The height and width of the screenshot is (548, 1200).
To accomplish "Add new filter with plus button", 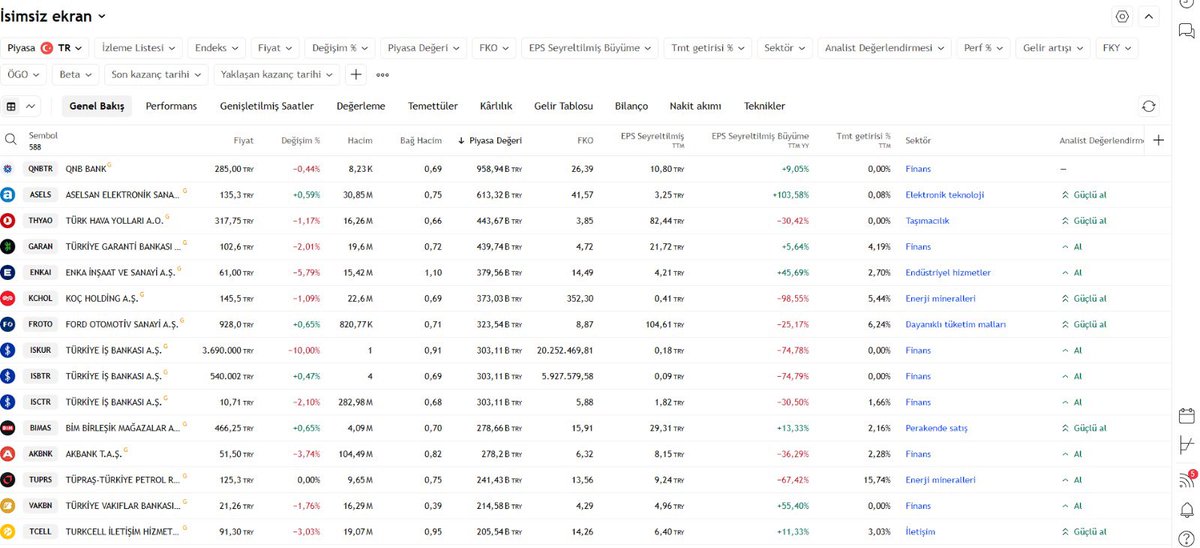I will tap(357, 74).
